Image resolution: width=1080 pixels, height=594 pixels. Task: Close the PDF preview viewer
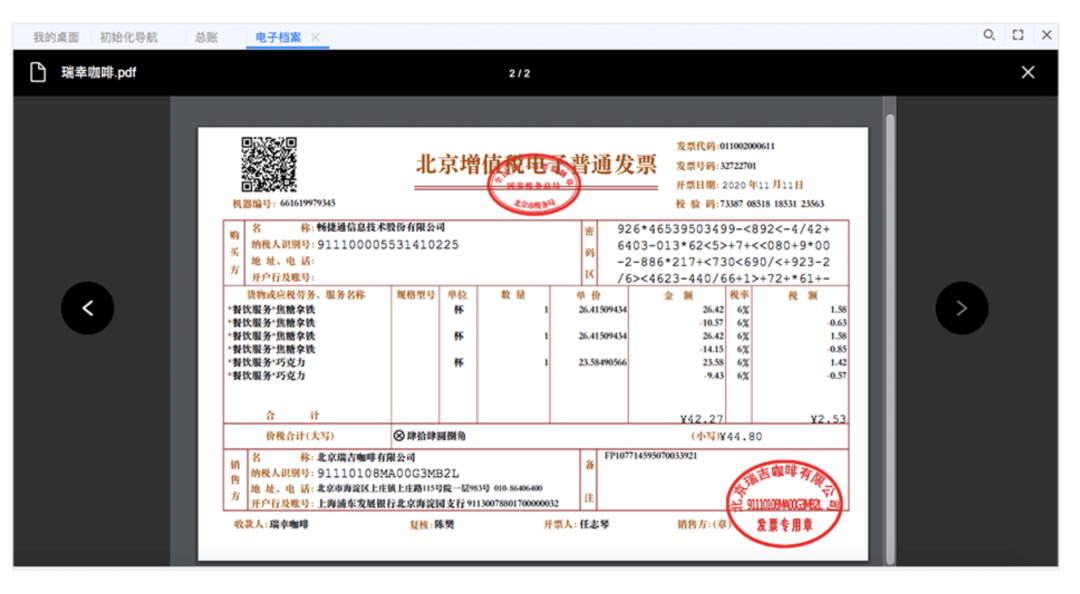pyautogui.click(x=1027, y=72)
